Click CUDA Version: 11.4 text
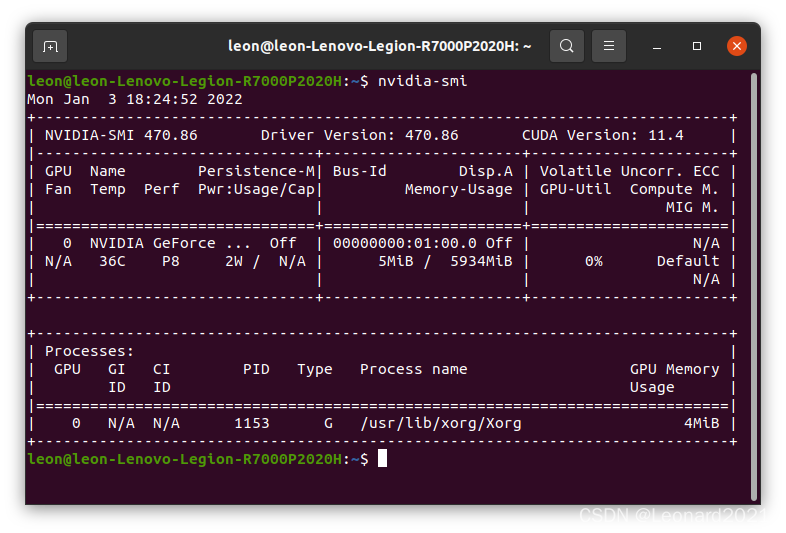The height and width of the screenshot is (533, 786). (x=603, y=135)
